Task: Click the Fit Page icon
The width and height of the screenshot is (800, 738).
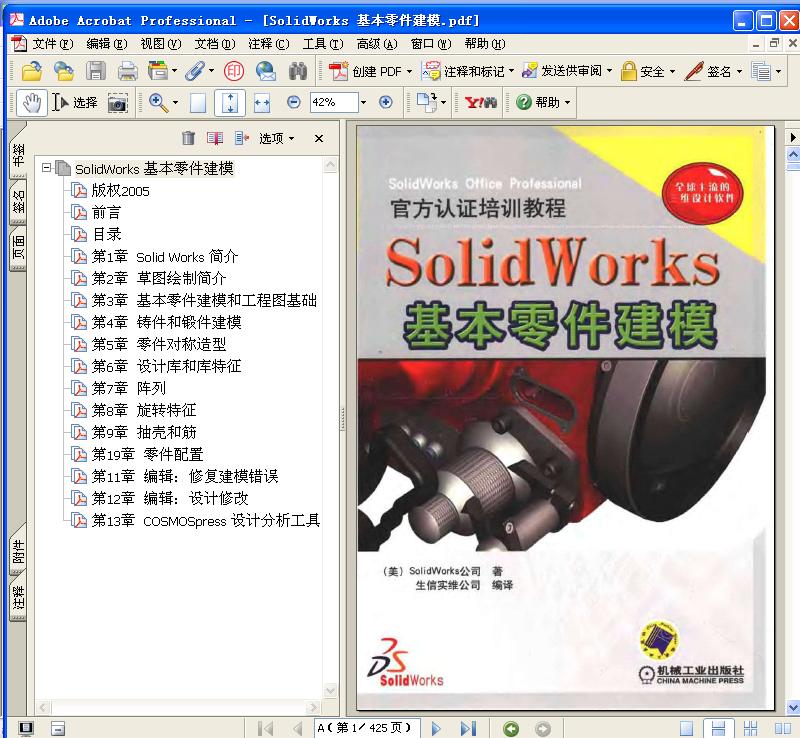Action: click(x=230, y=103)
